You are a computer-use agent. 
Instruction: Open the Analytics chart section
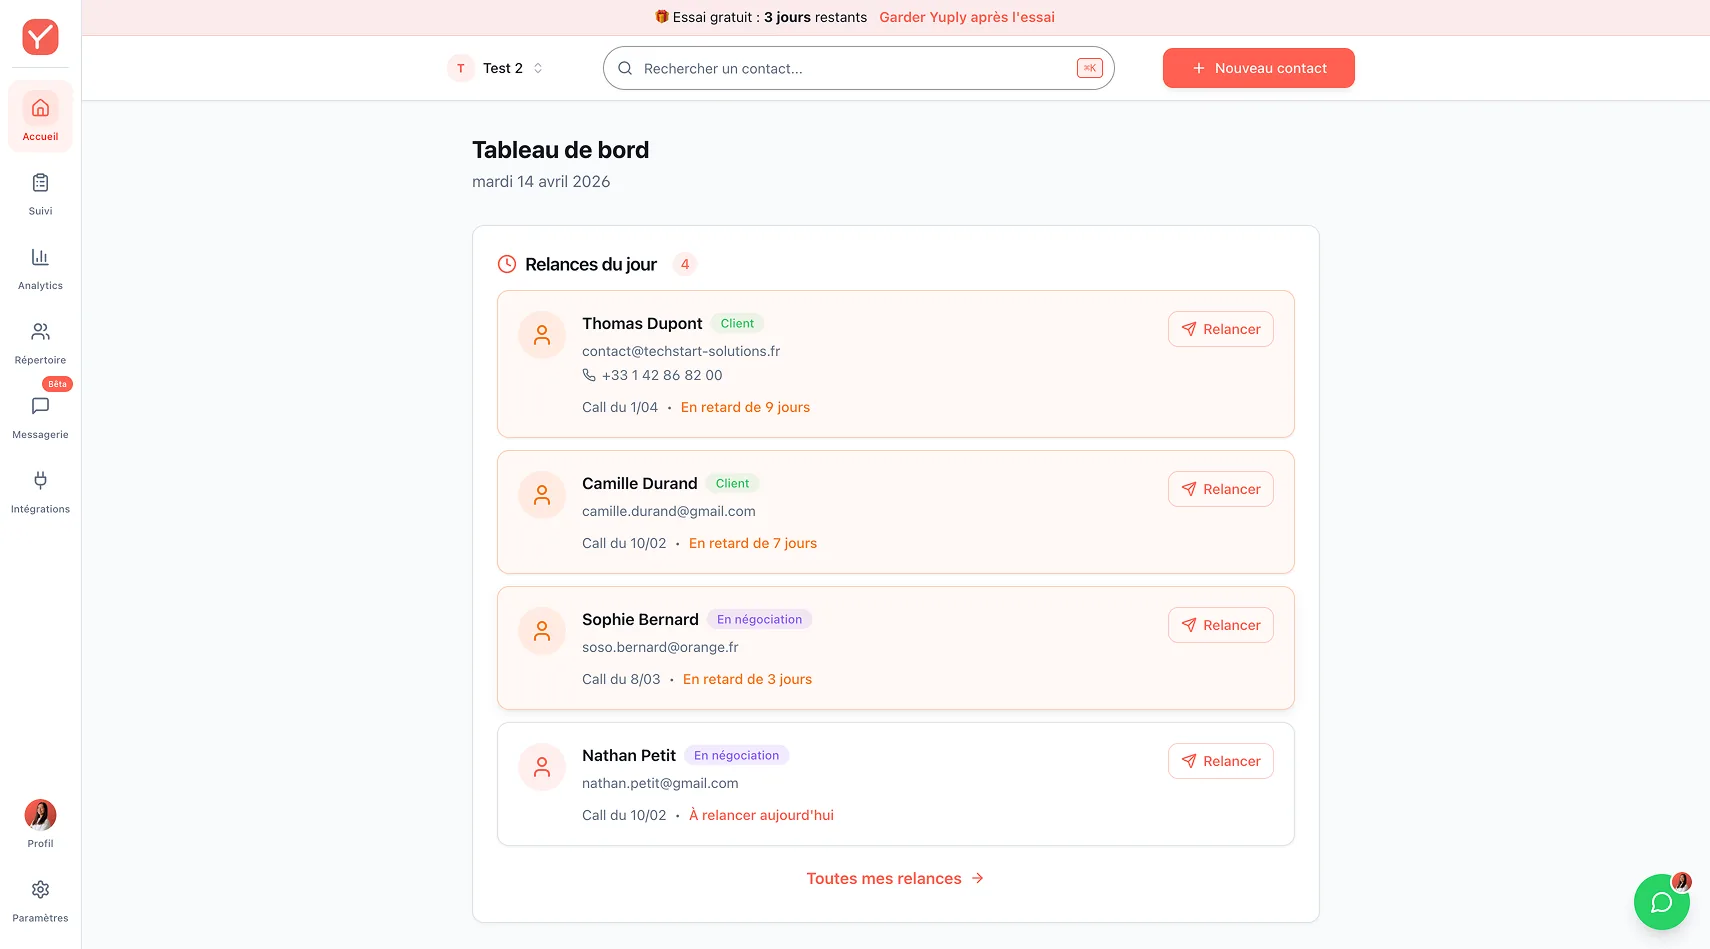[40, 269]
